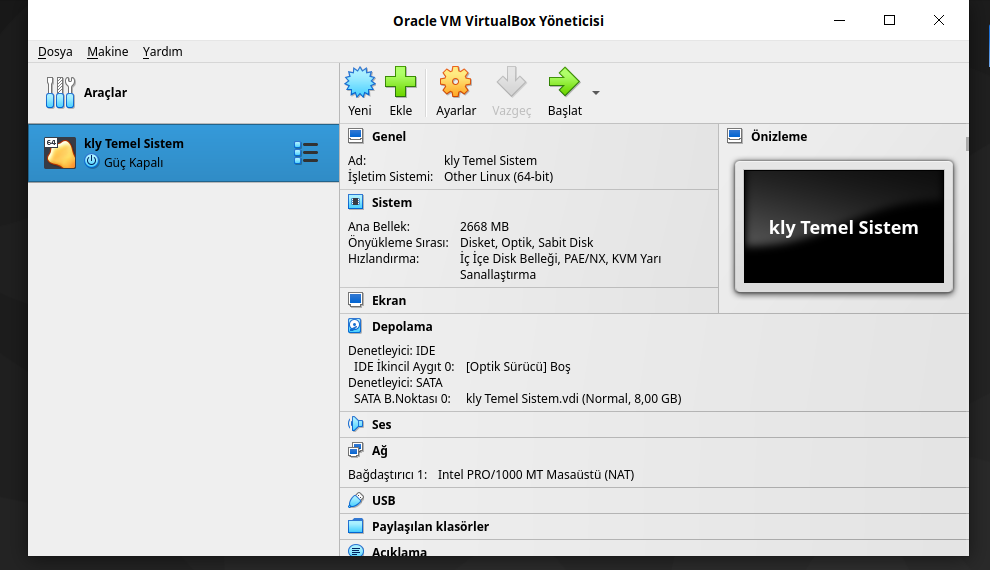Screen dimensions: 990x570
Task: Open machine menu list icon for kly Temel Sistem
Action: coord(306,153)
